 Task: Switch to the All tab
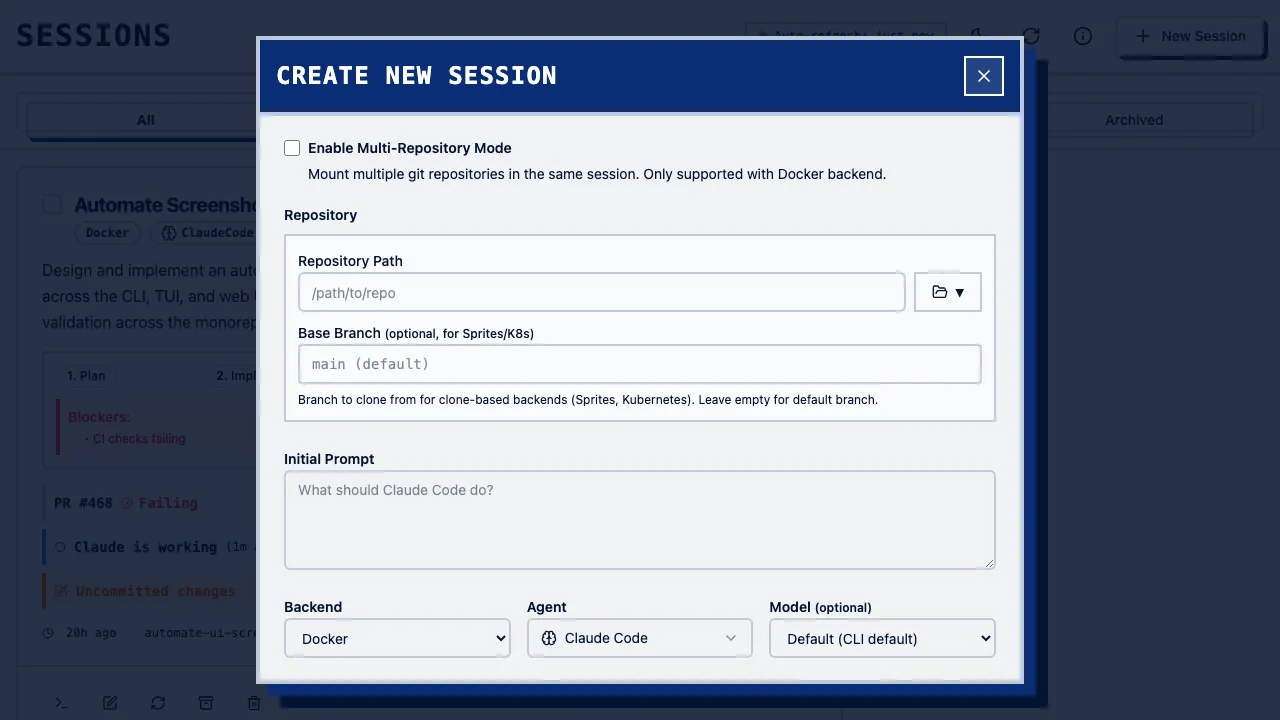click(x=145, y=119)
